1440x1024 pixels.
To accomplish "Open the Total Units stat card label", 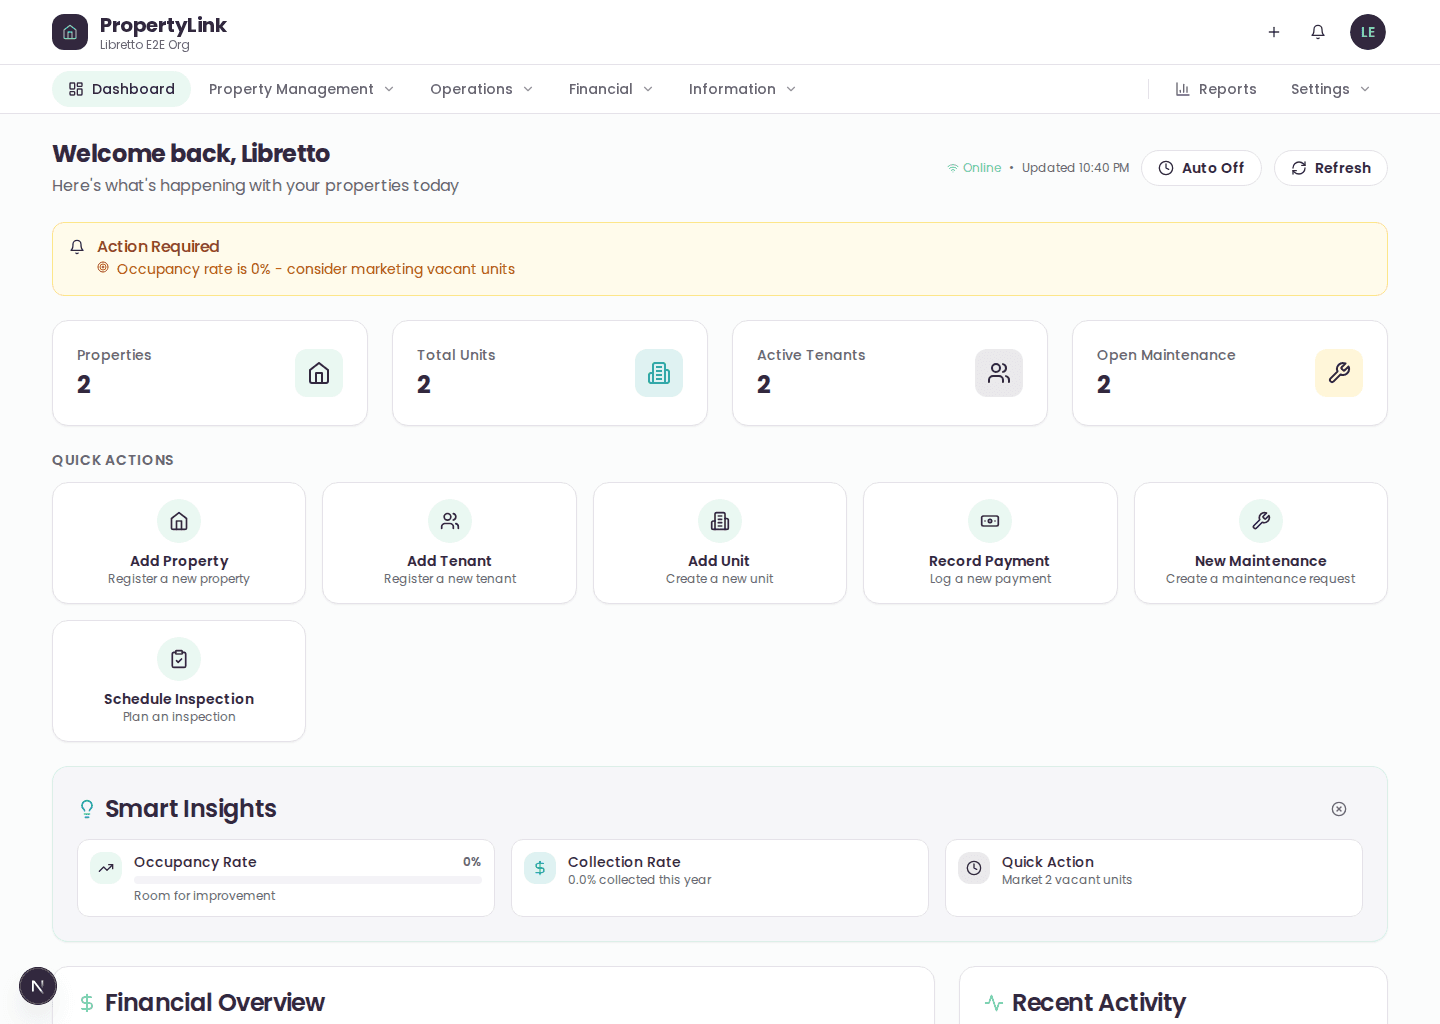I will (456, 355).
